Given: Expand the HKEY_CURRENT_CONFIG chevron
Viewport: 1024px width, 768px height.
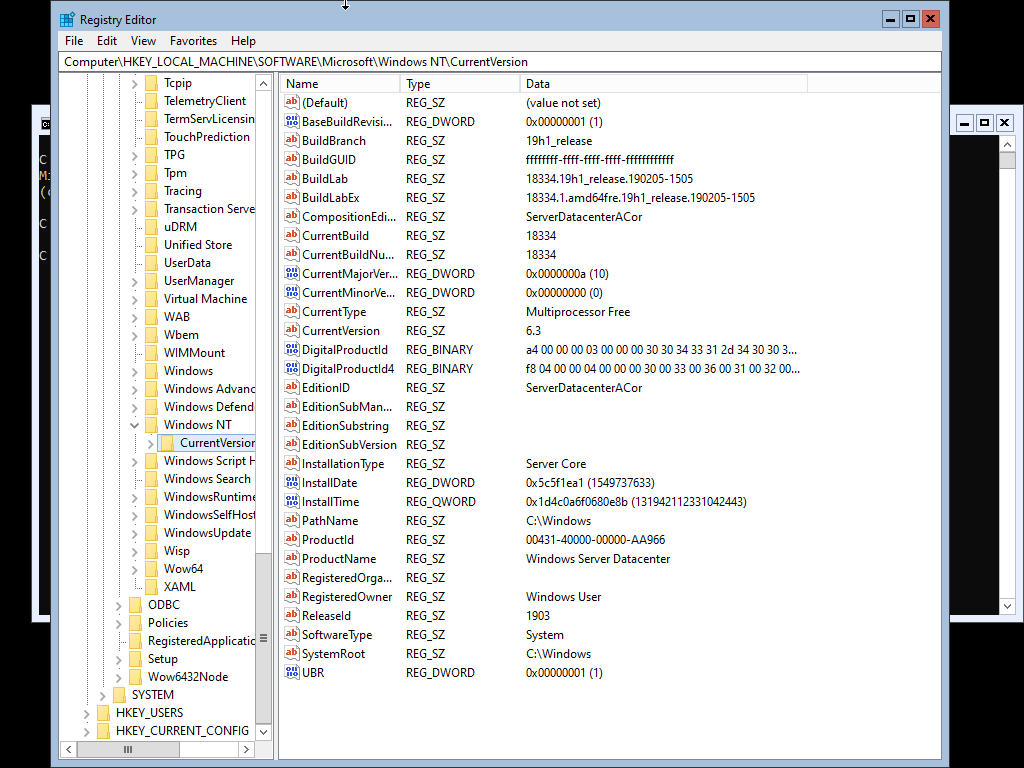Looking at the screenshot, I should point(86,731).
